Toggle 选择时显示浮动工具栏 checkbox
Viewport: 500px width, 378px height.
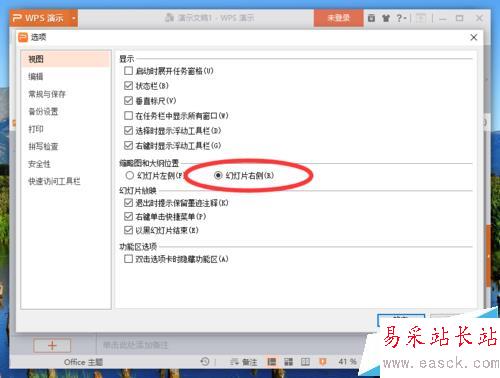pos(128,130)
